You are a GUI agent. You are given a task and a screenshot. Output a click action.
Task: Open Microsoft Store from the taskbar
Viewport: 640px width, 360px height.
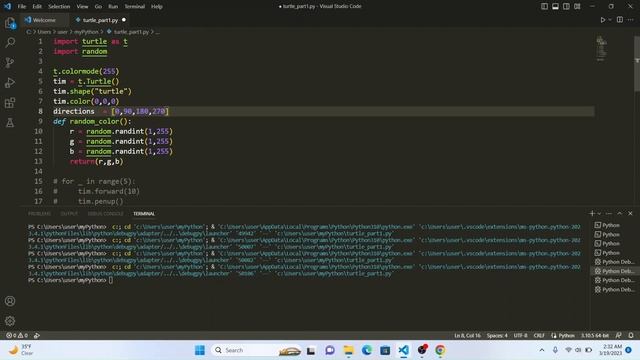tap(385, 350)
